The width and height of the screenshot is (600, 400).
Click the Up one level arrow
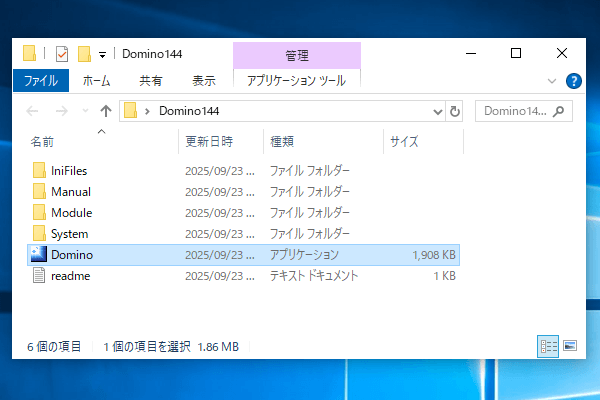click(x=106, y=111)
